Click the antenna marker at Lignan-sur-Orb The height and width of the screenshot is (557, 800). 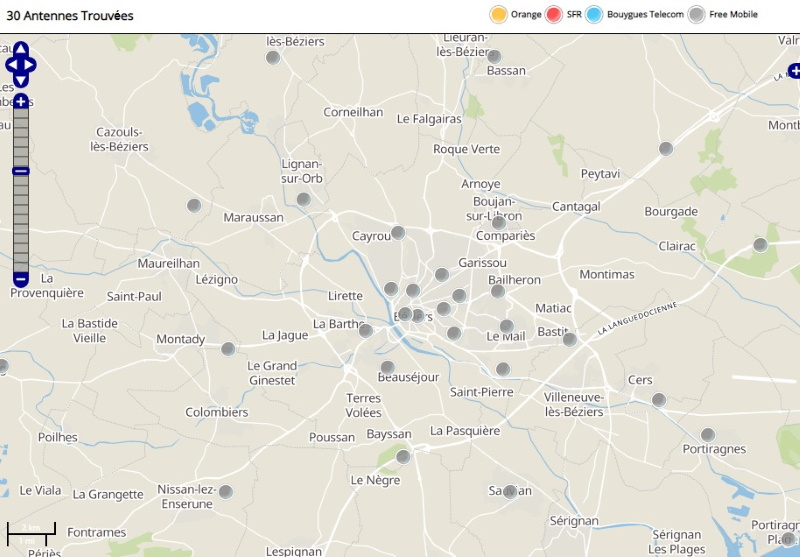[304, 199]
